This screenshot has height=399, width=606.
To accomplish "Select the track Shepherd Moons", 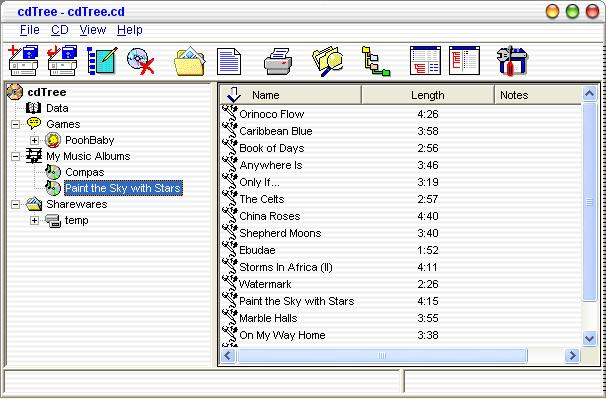I will tap(280, 233).
